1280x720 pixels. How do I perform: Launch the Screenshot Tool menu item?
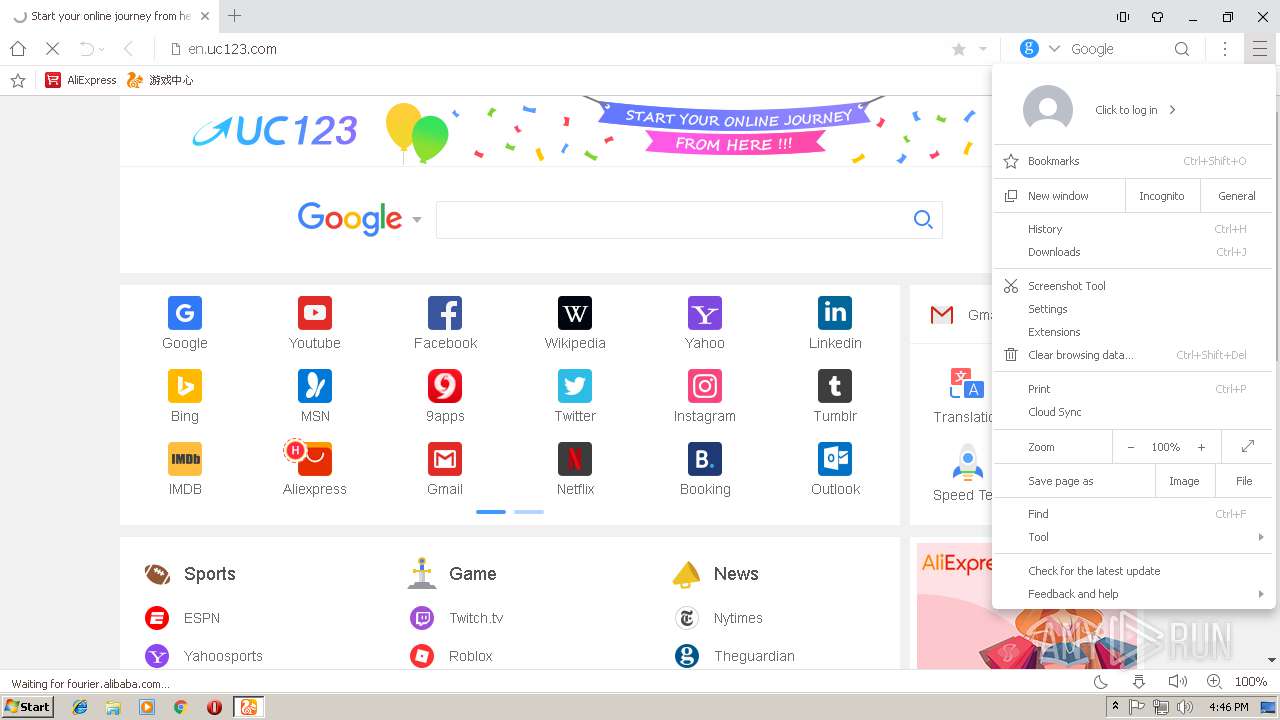point(1134,286)
